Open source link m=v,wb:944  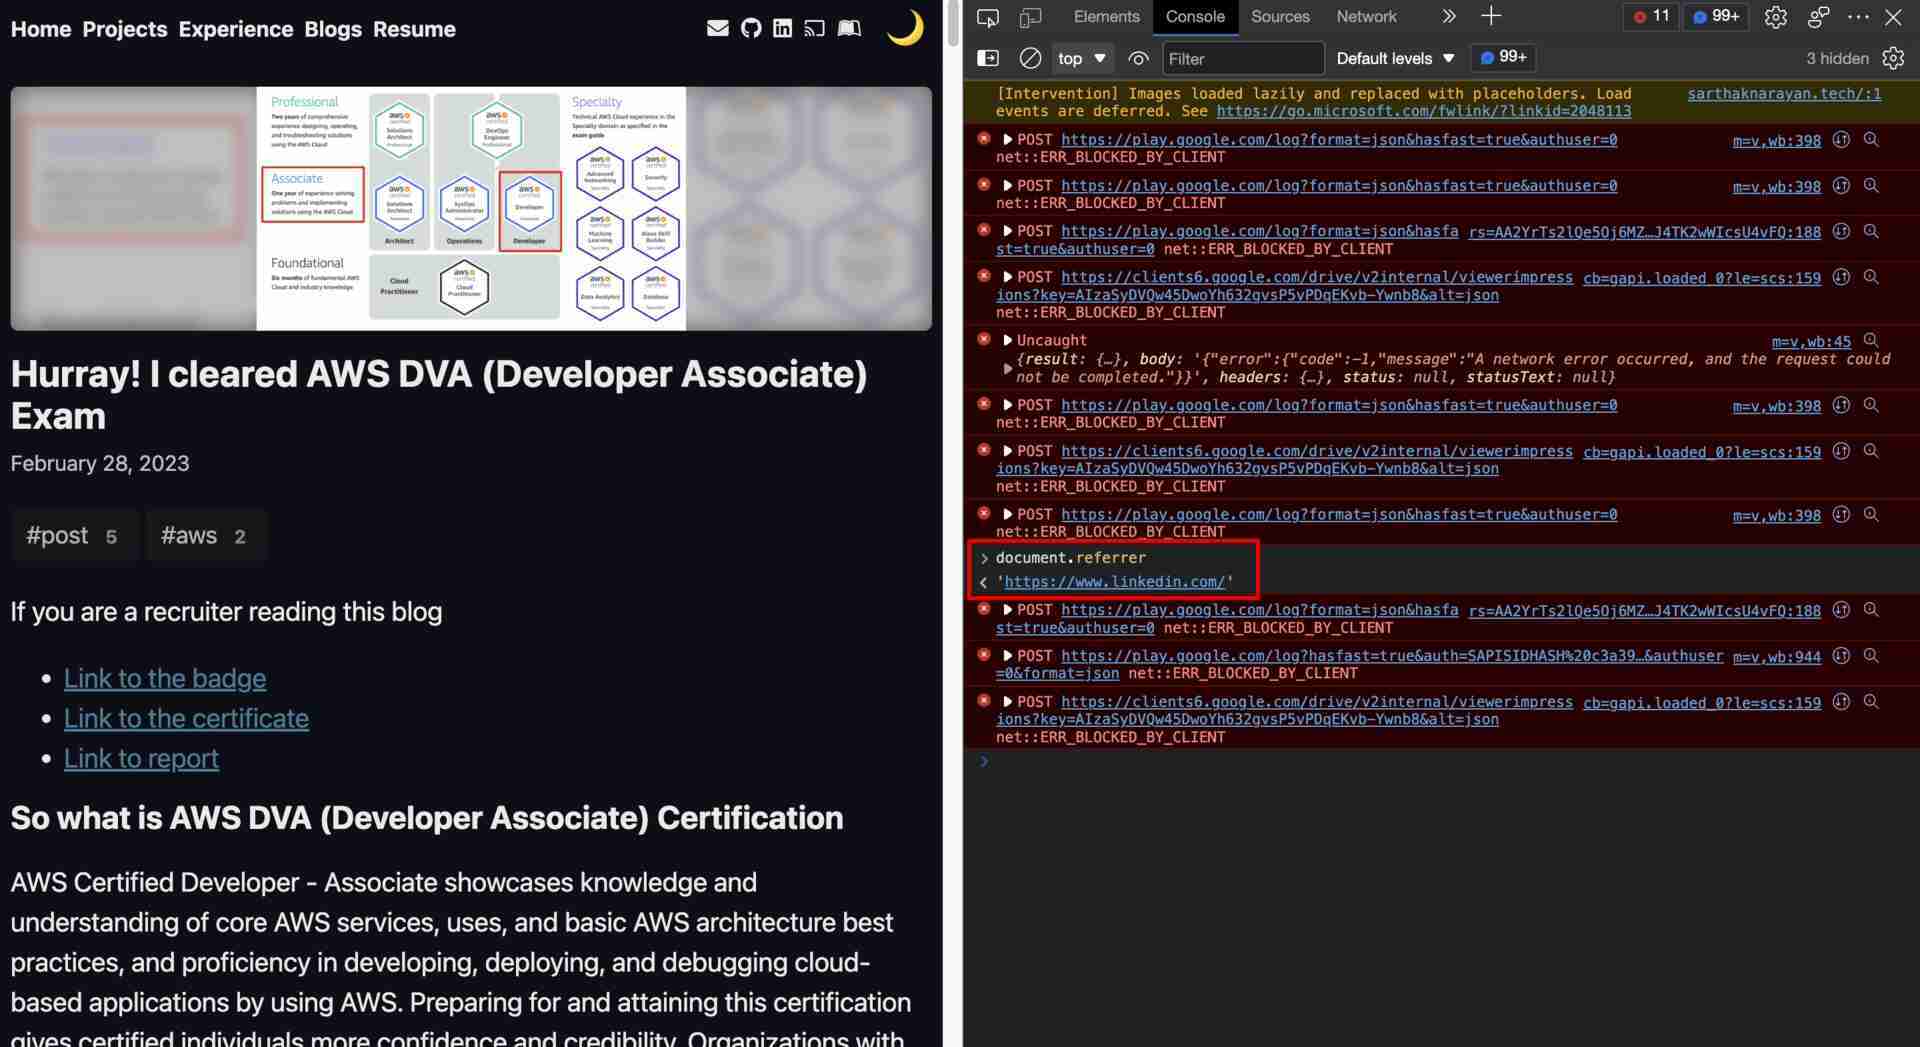click(x=1777, y=657)
